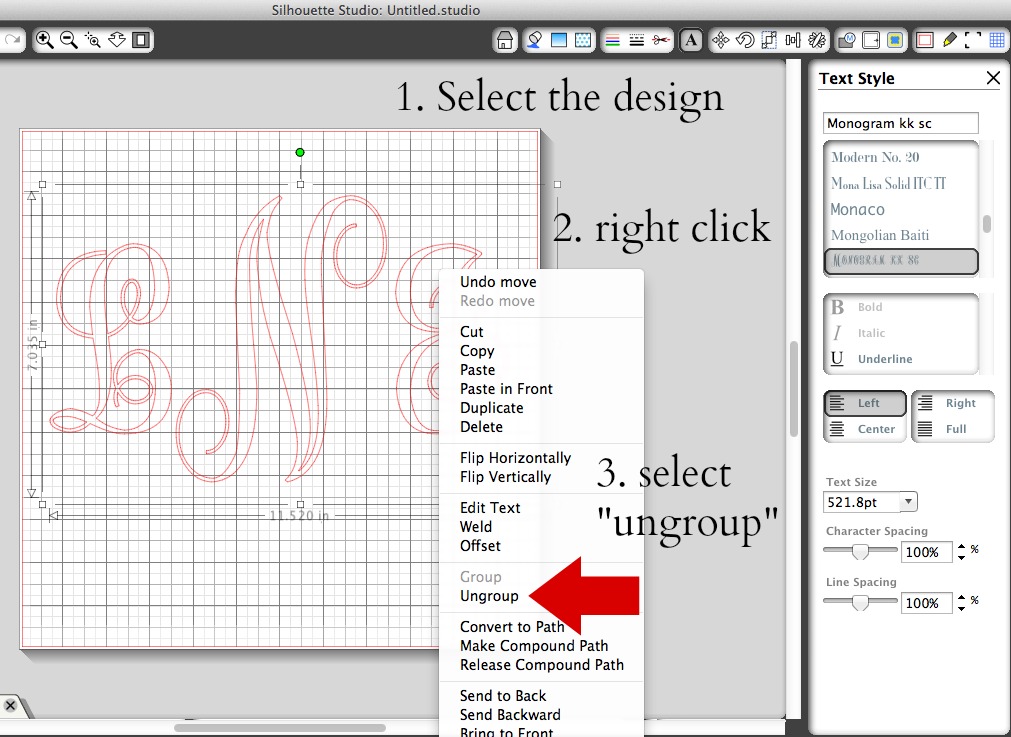This screenshot has height=737, width=1011.
Task: Set text alignment to Center
Action: pos(865,429)
